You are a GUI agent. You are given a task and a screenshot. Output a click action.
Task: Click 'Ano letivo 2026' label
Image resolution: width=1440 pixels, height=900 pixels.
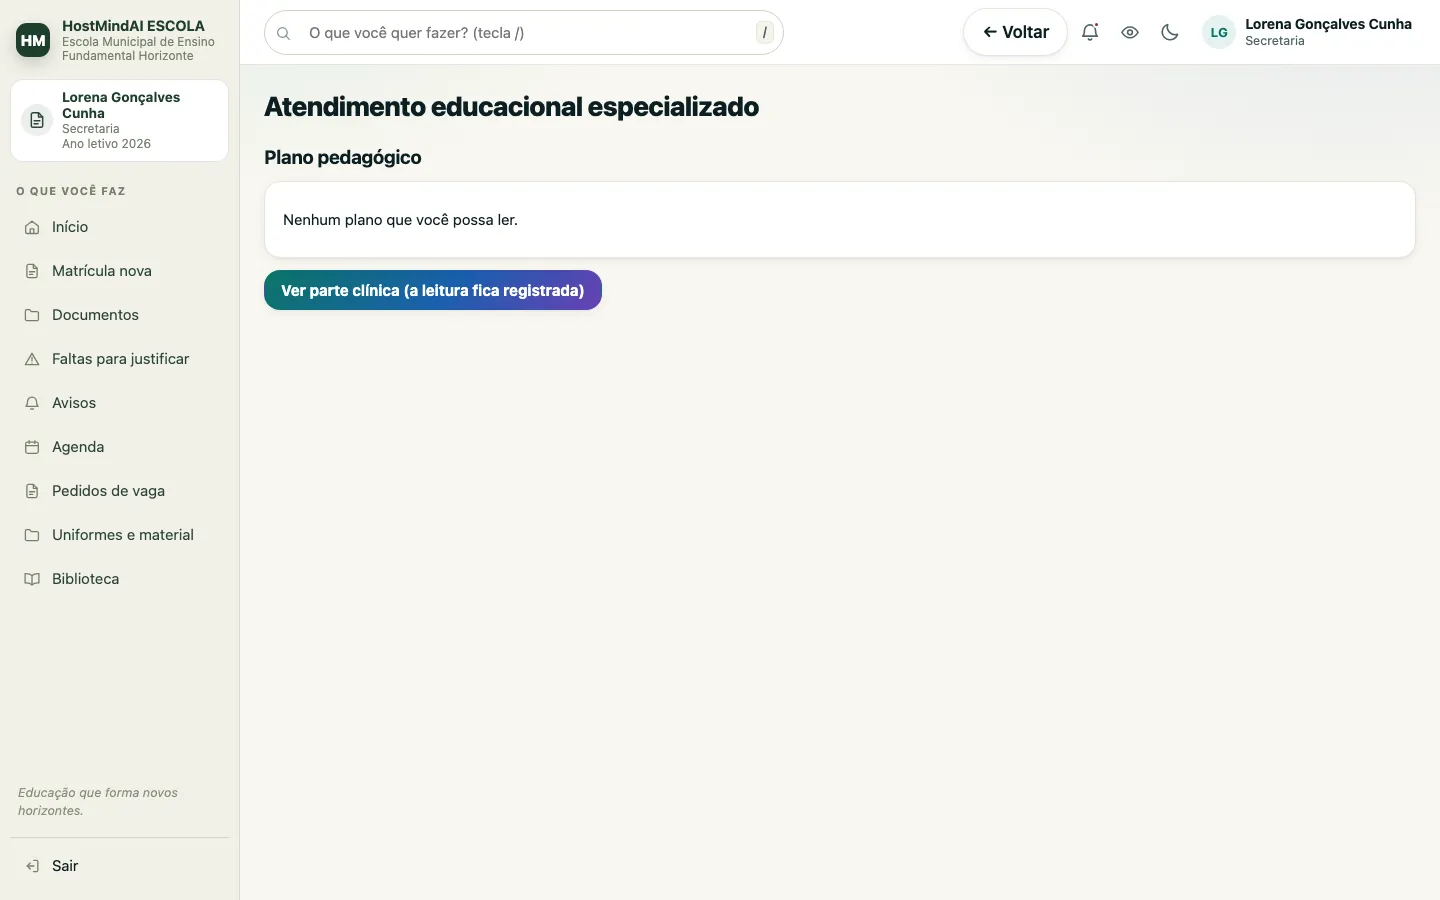coord(106,144)
